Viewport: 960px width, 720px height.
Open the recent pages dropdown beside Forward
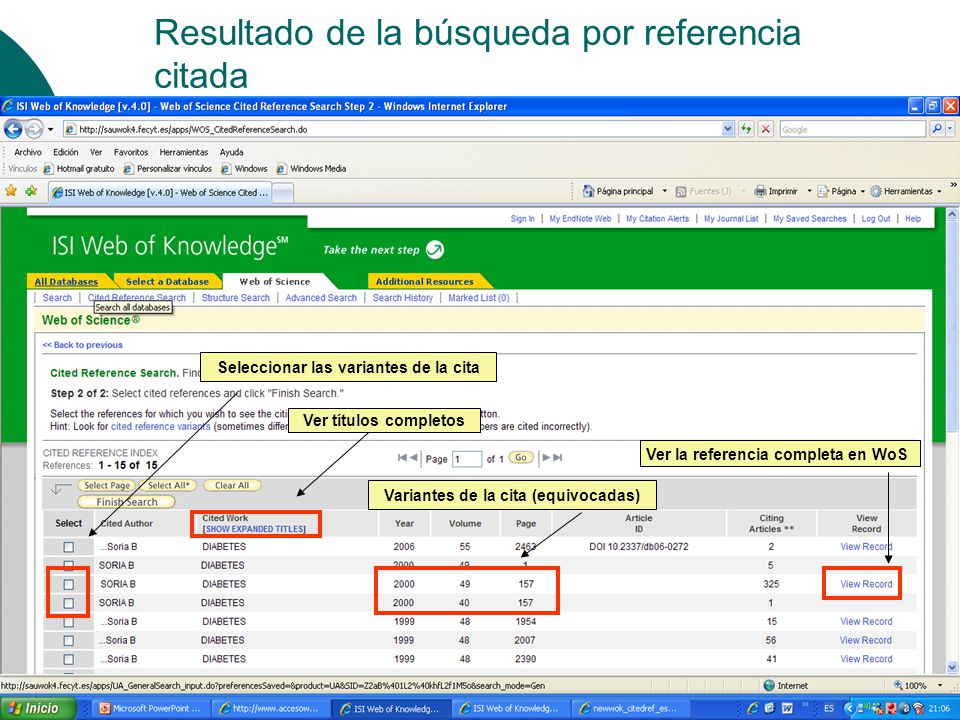pyautogui.click(x=51, y=129)
